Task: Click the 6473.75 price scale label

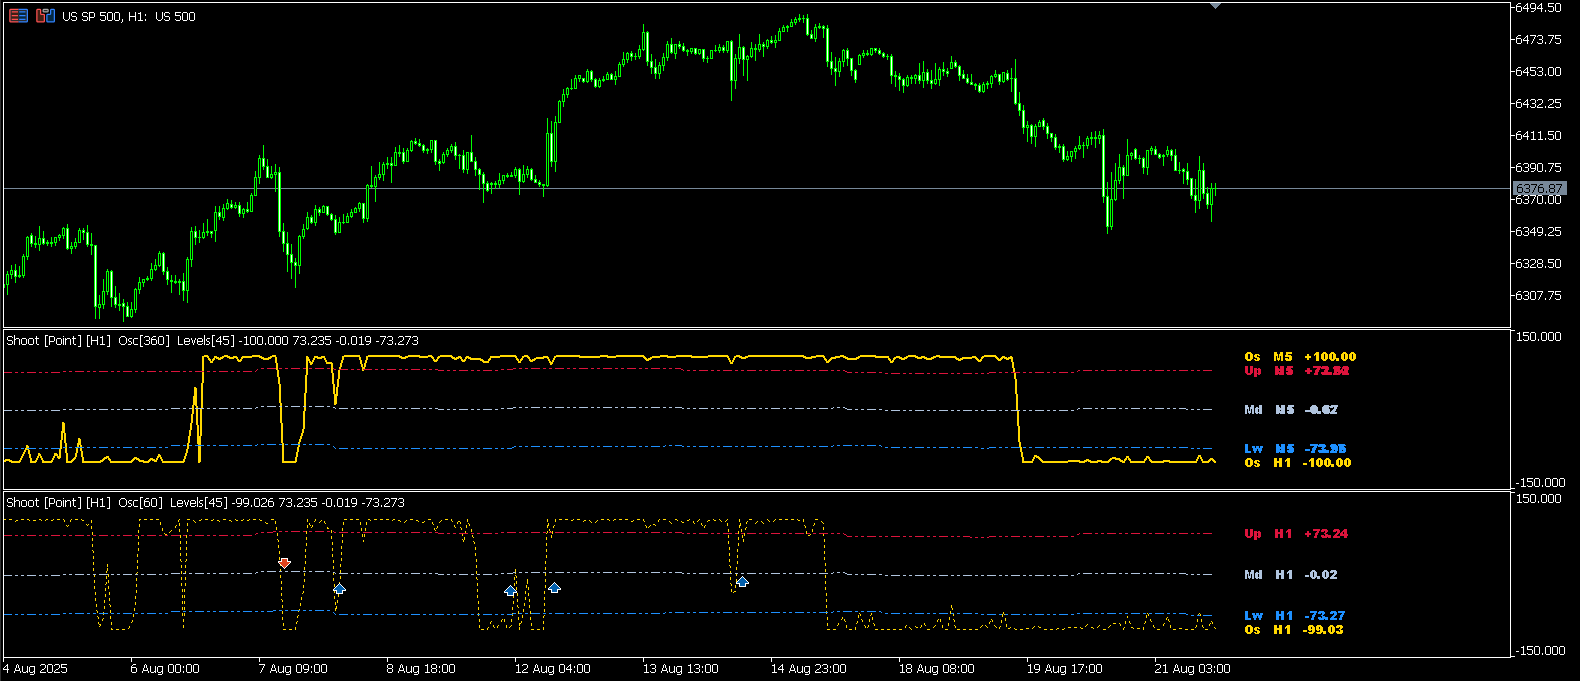Action: point(1538,40)
